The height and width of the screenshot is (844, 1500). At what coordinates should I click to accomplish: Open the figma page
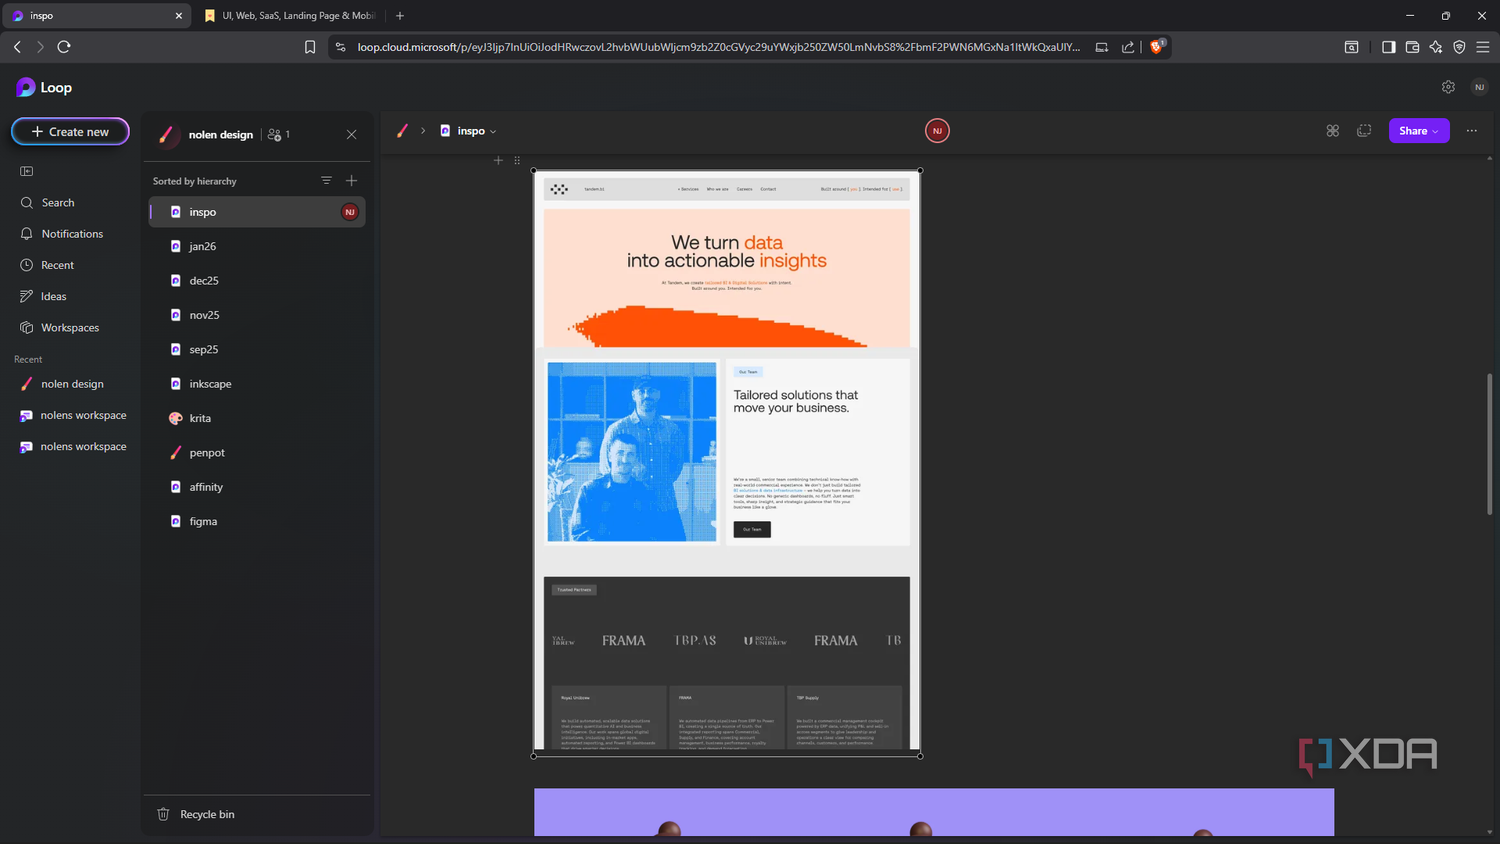click(257, 522)
